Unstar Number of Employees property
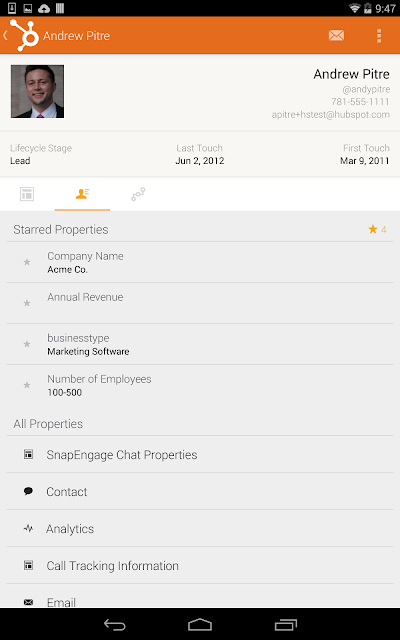This screenshot has height=640, width=400. pyautogui.click(x=27, y=385)
